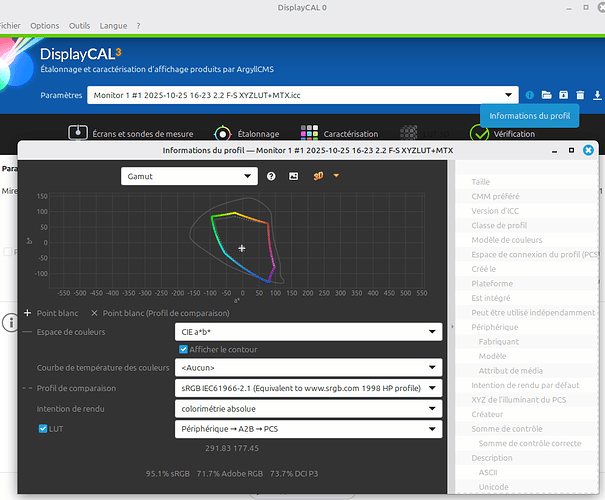Click the download arrow icon
Screen dimensions: 605x500
click(597, 95)
